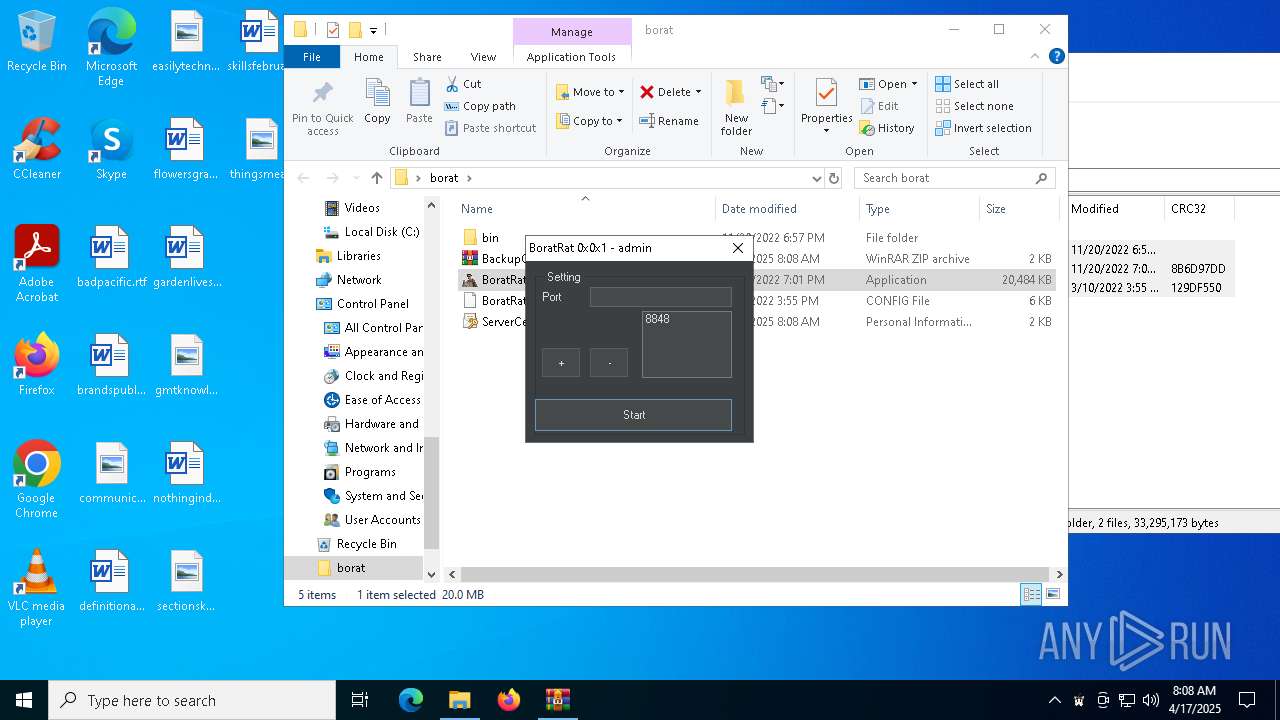The image size is (1280, 720).
Task: Open the File menu tab
Action: pyautogui.click(x=312, y=57)
